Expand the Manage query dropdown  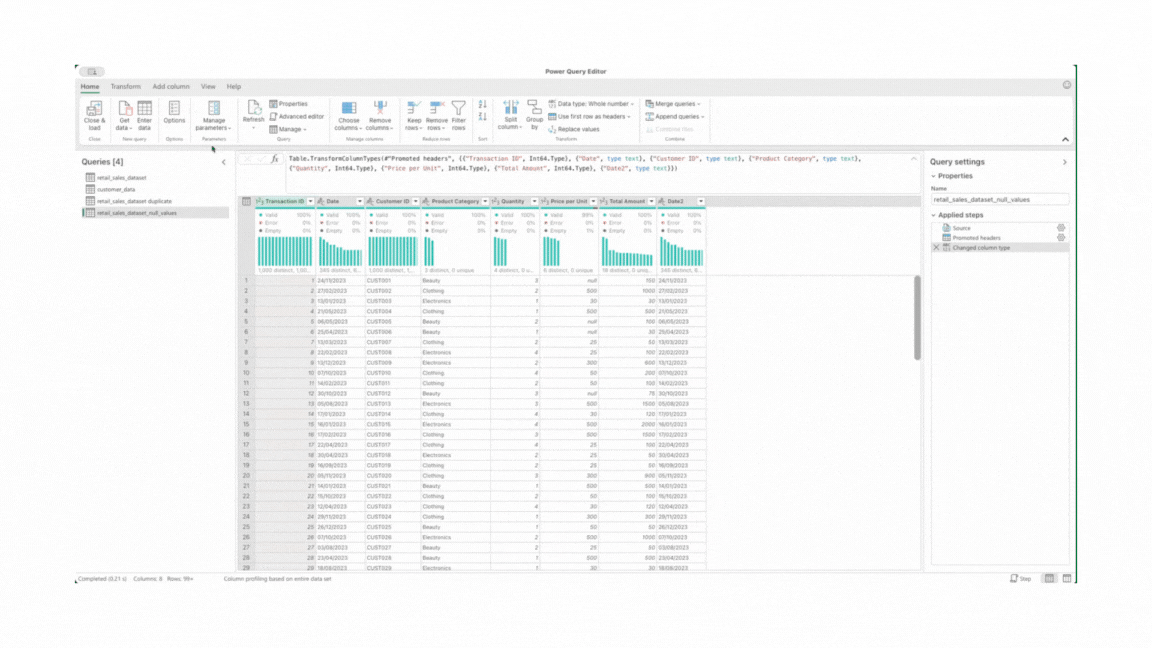point(288,129)
